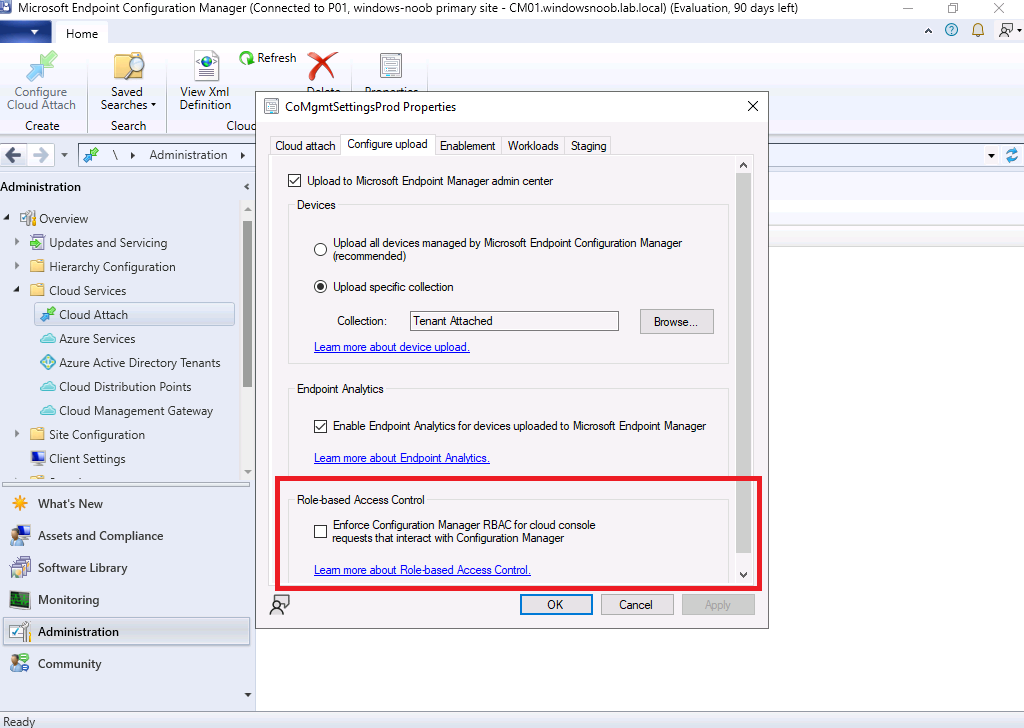Click the Browse... button
This screenshot has width=1024, height=728.
(x=676, y=322)
